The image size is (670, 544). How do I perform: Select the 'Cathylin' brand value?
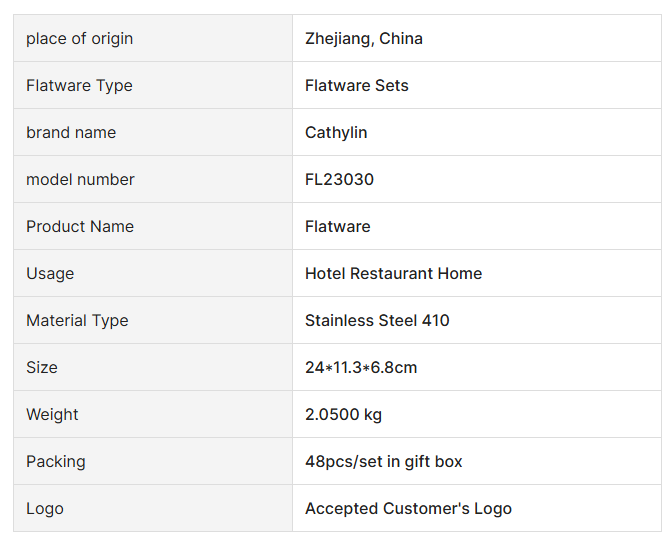336,133
